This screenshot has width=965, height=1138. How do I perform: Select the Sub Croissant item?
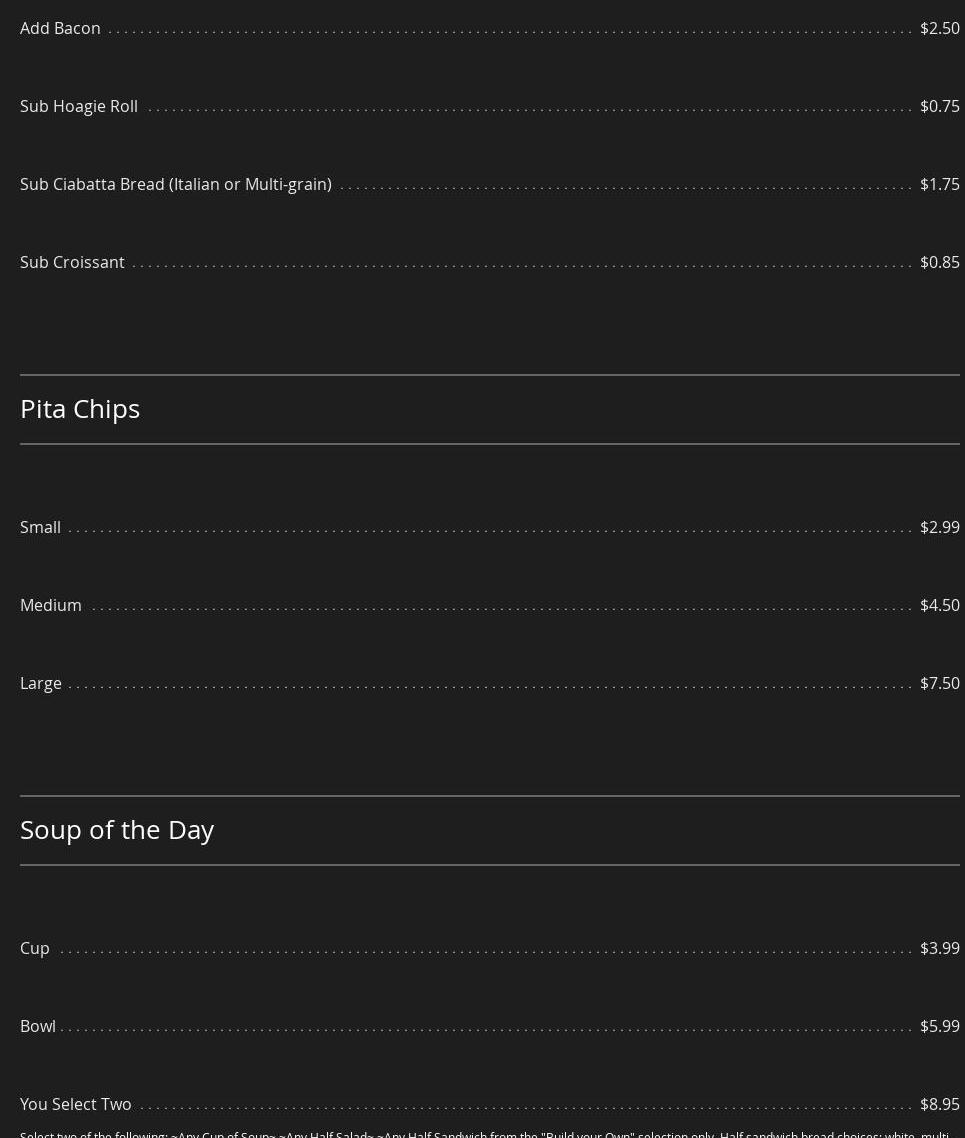click(72, 262)
